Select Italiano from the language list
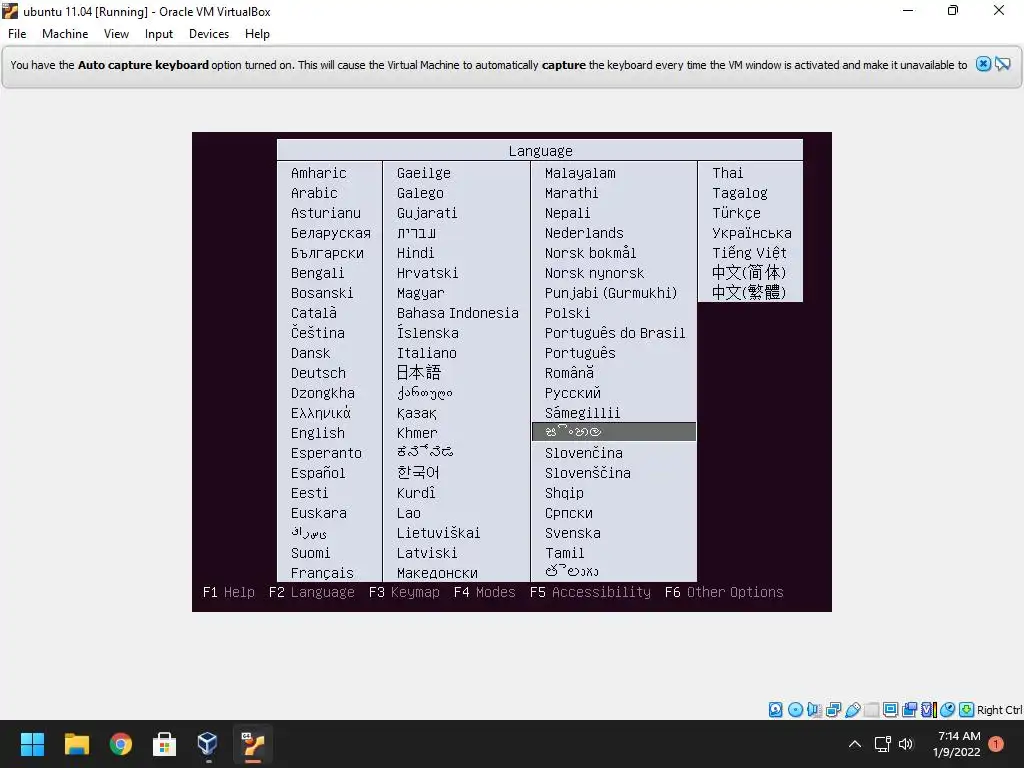The image size is (1024, 768). tap(426, 353)
